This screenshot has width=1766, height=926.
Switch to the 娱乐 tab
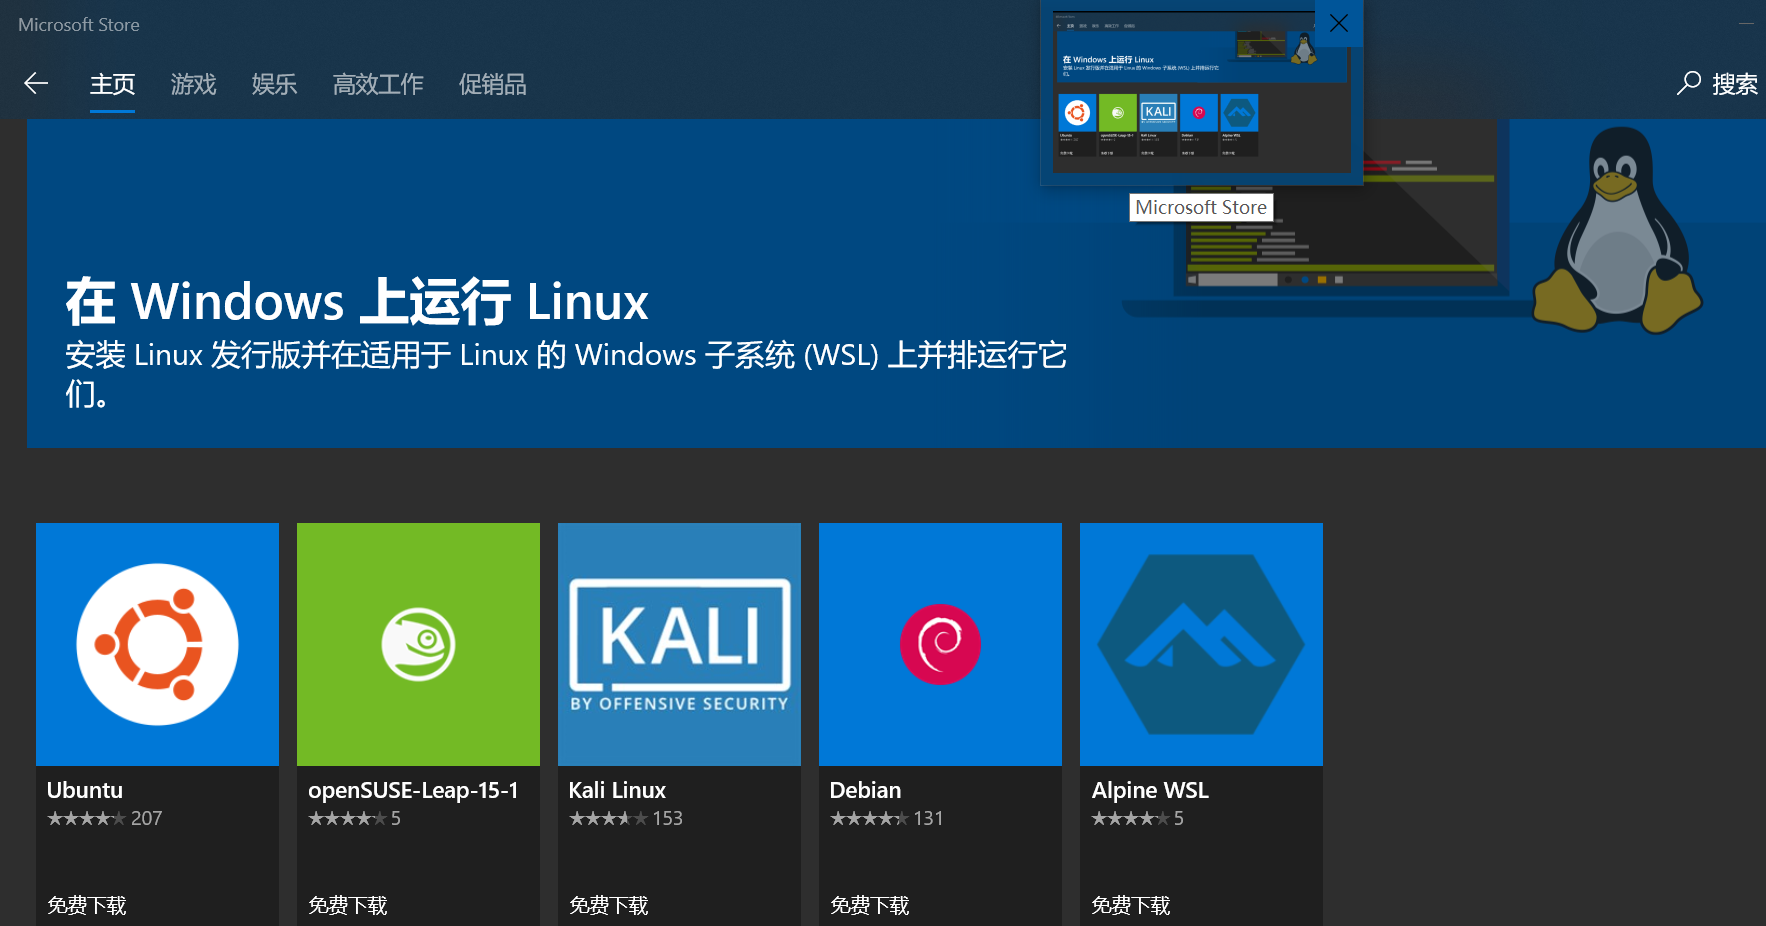pyautogui.click(x=274, y=85)
